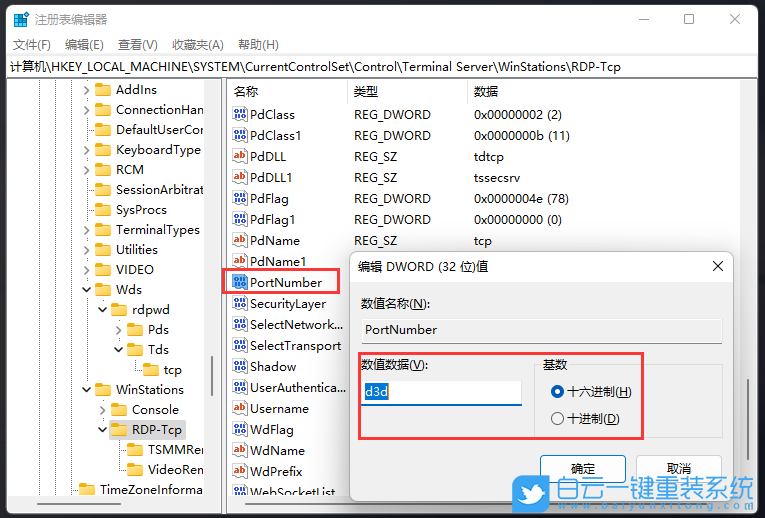
Task: Select the TimeZoneInforma tree item
Action: [151, 489]
